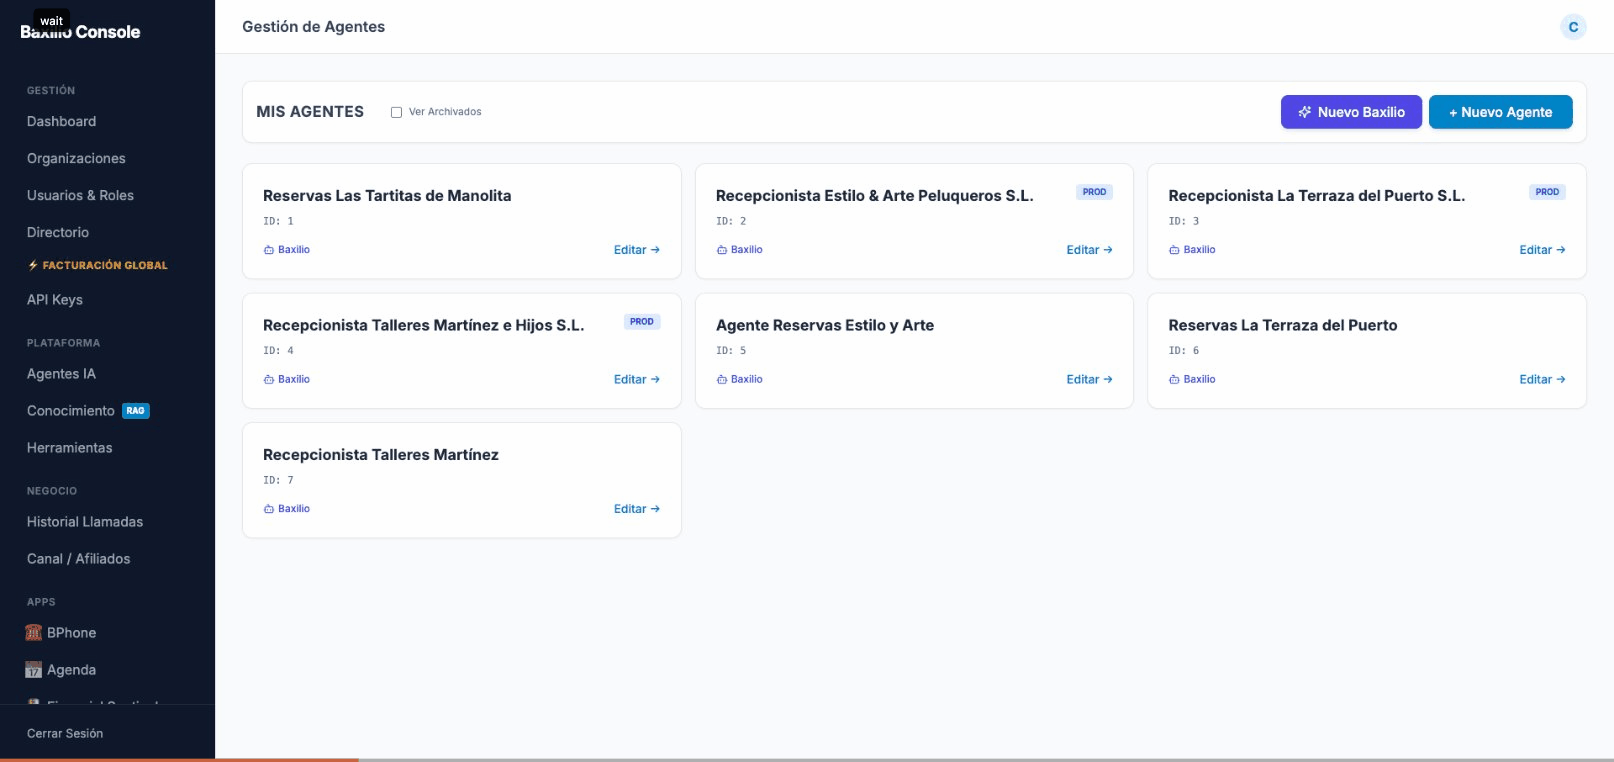Click Editar on Recepcionista Talleres Martínez e Hijos
The height and width of the screenshot is (762, 1614).
(637, 380)
